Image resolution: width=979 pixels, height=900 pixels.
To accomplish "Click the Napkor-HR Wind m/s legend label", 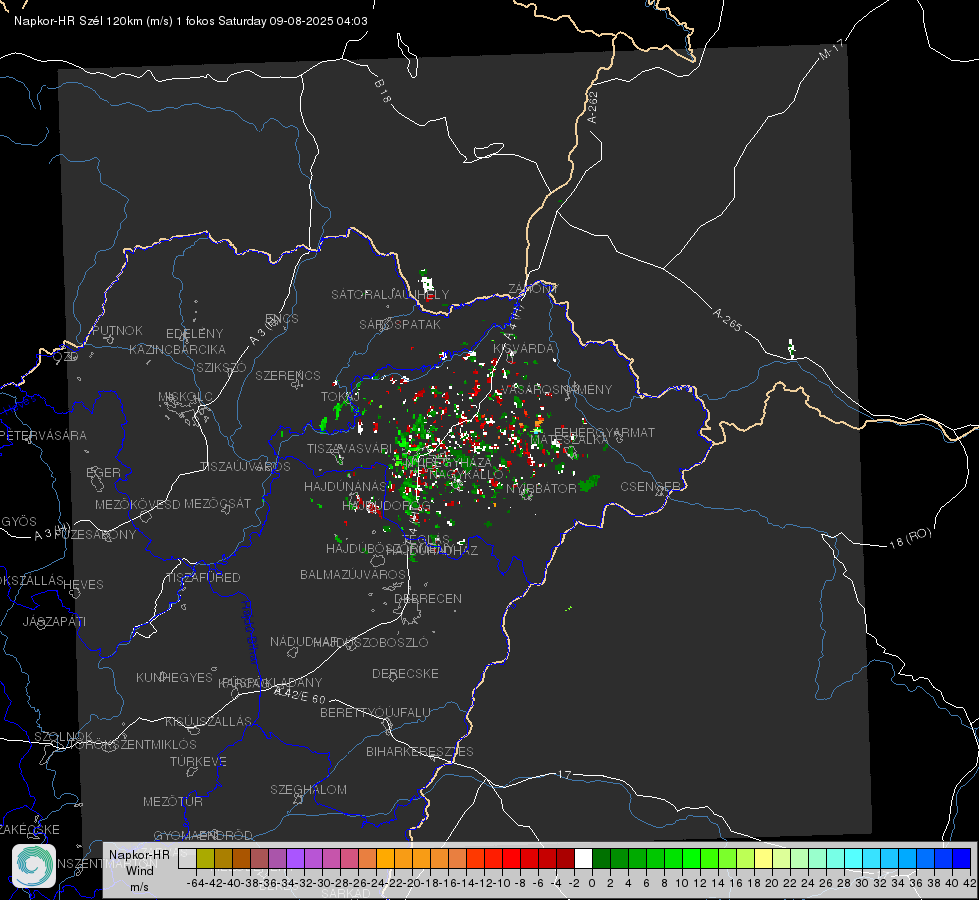I will (139, 870).
